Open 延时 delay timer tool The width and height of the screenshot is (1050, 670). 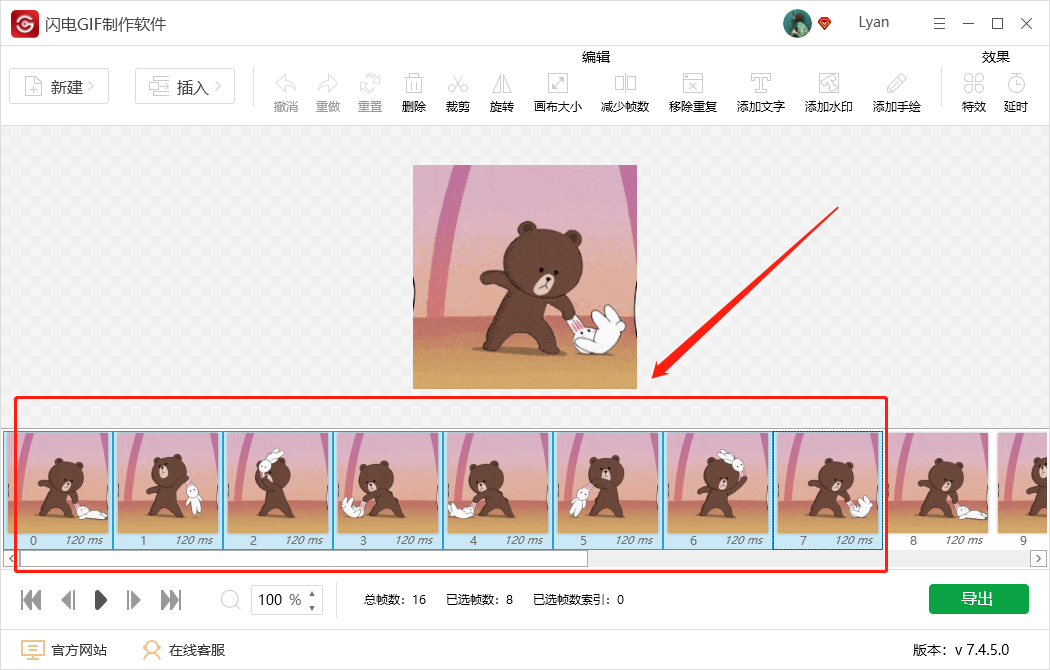coord(1016,92)
